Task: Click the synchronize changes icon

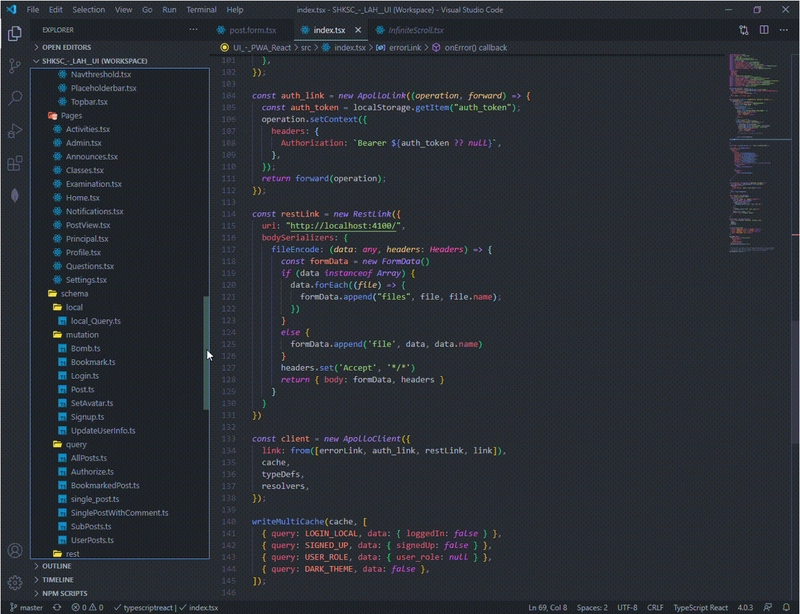Action: (x=57, y=607)
